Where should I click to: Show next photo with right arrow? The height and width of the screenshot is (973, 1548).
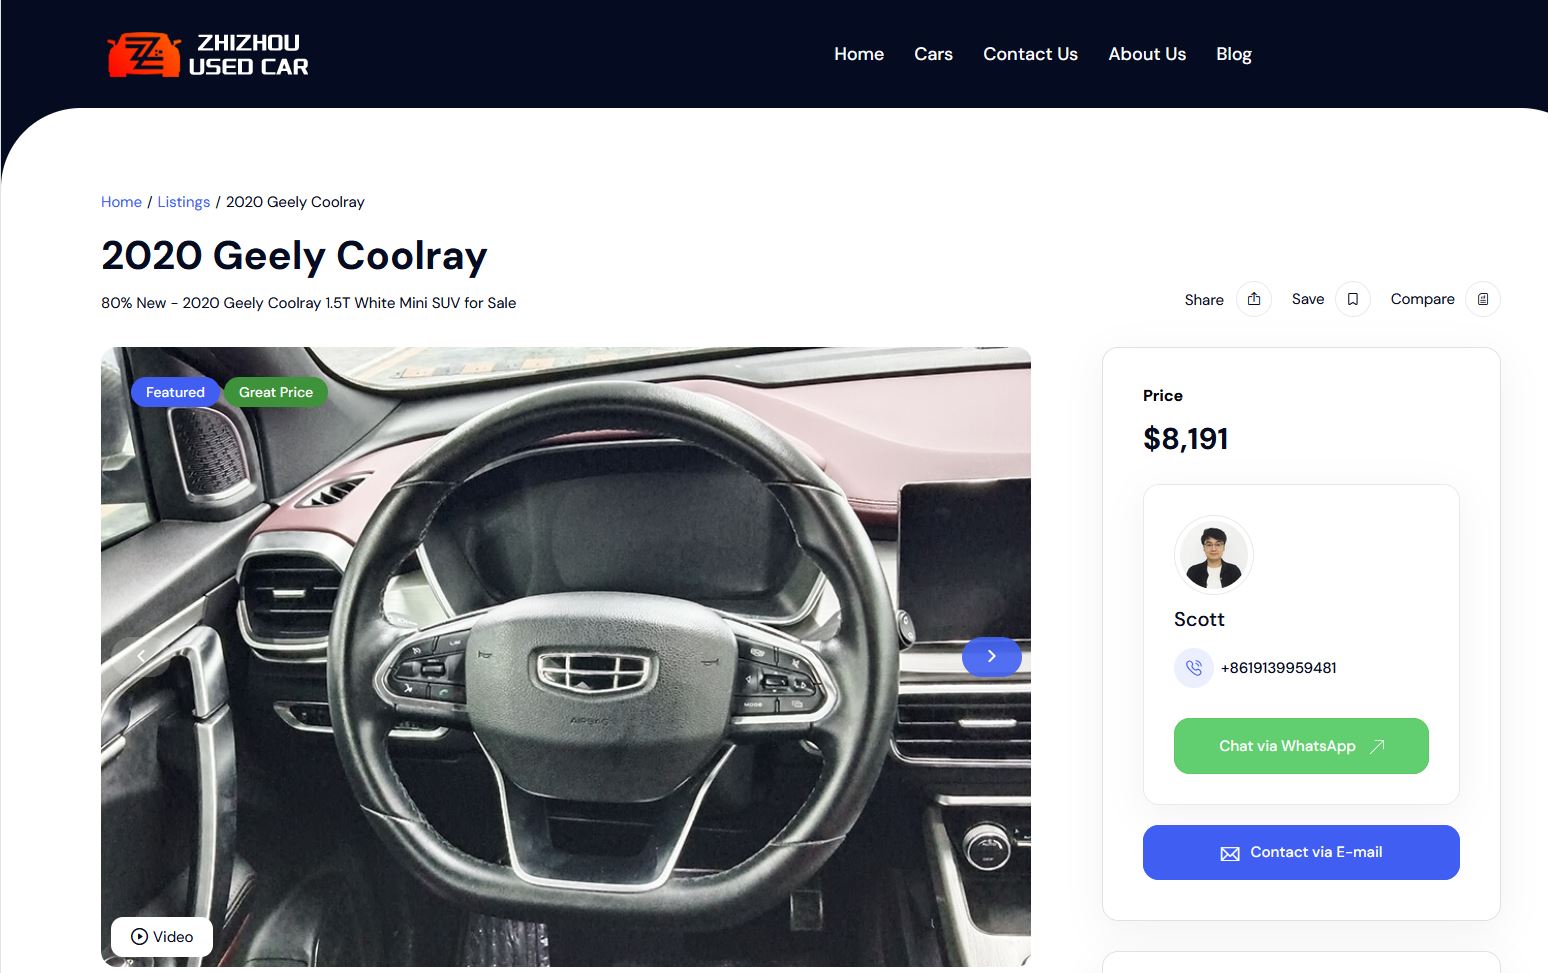[991, 656]
